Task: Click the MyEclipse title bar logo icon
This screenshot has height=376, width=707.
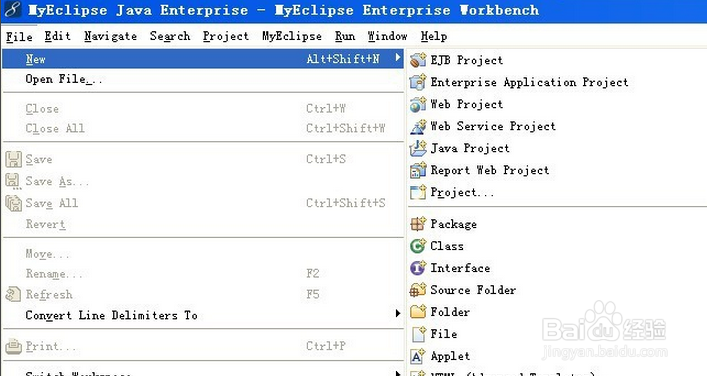Action: pyautogui.click(x=13, y=10)
